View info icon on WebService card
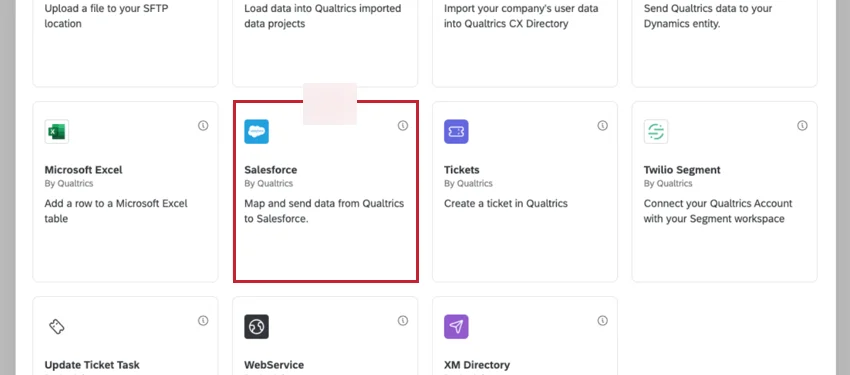The width and height of the screenshot is (850, 375). (403, 321)
